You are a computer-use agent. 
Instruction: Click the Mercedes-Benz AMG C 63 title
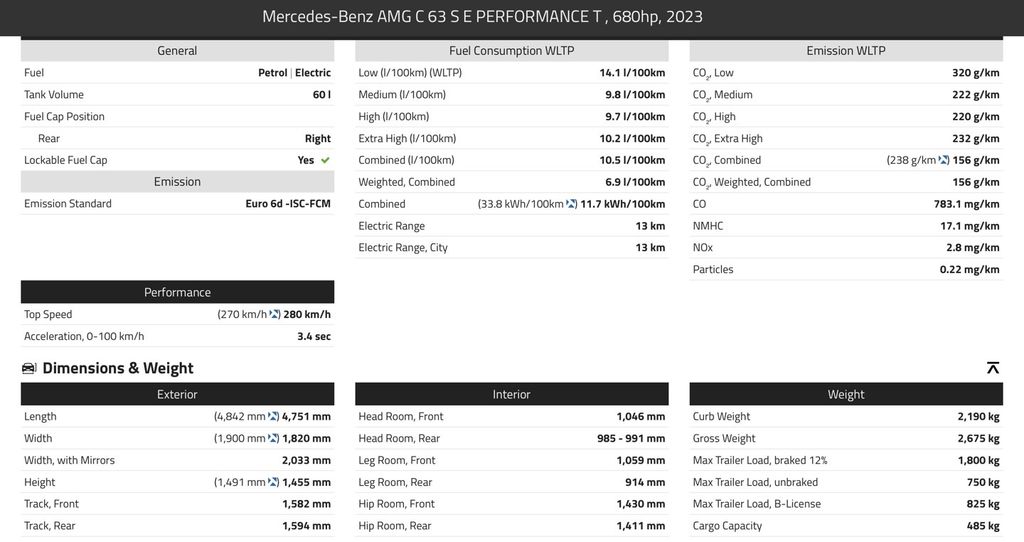point(482,16)
